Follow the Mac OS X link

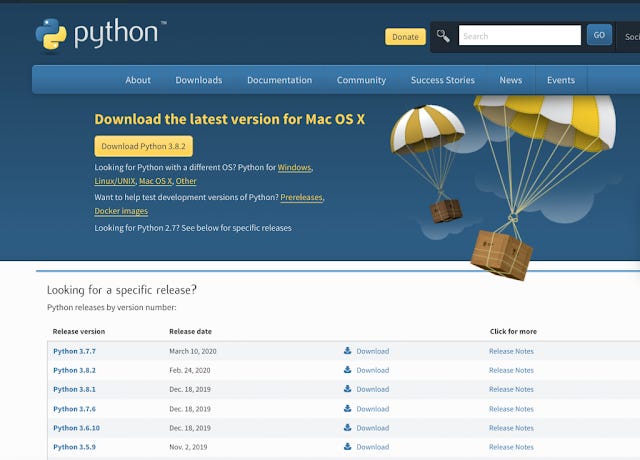pyautogui.click(x=156, y=181)
